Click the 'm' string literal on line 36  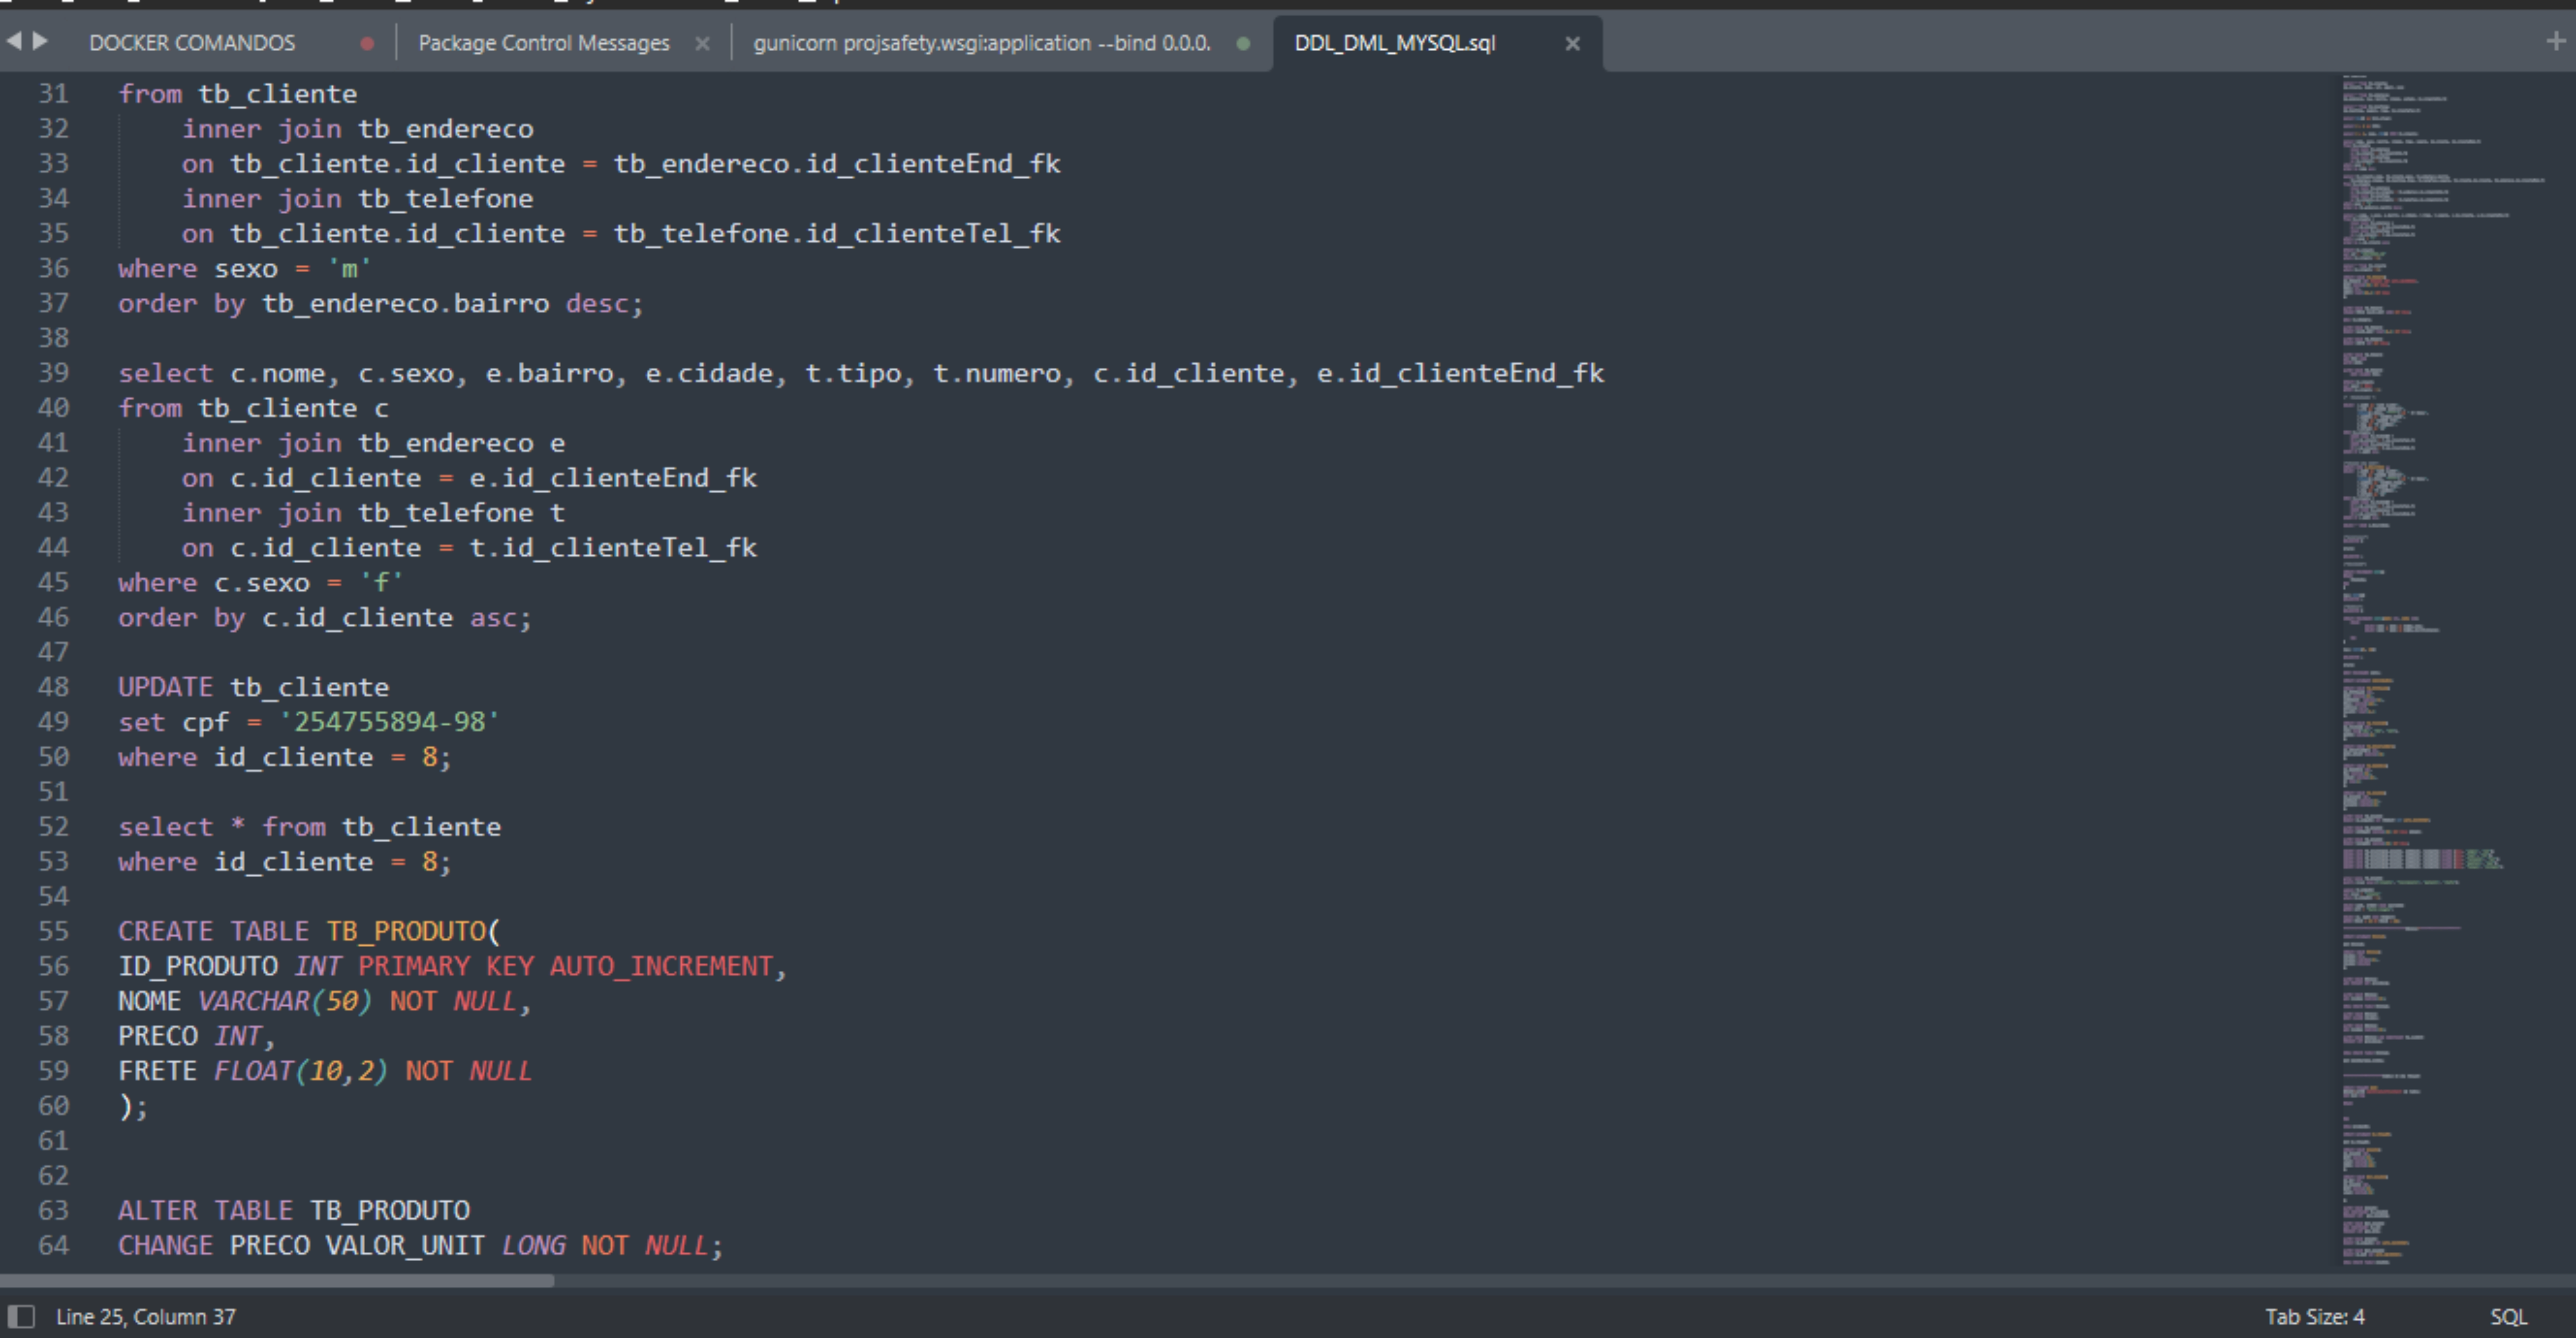350,269
